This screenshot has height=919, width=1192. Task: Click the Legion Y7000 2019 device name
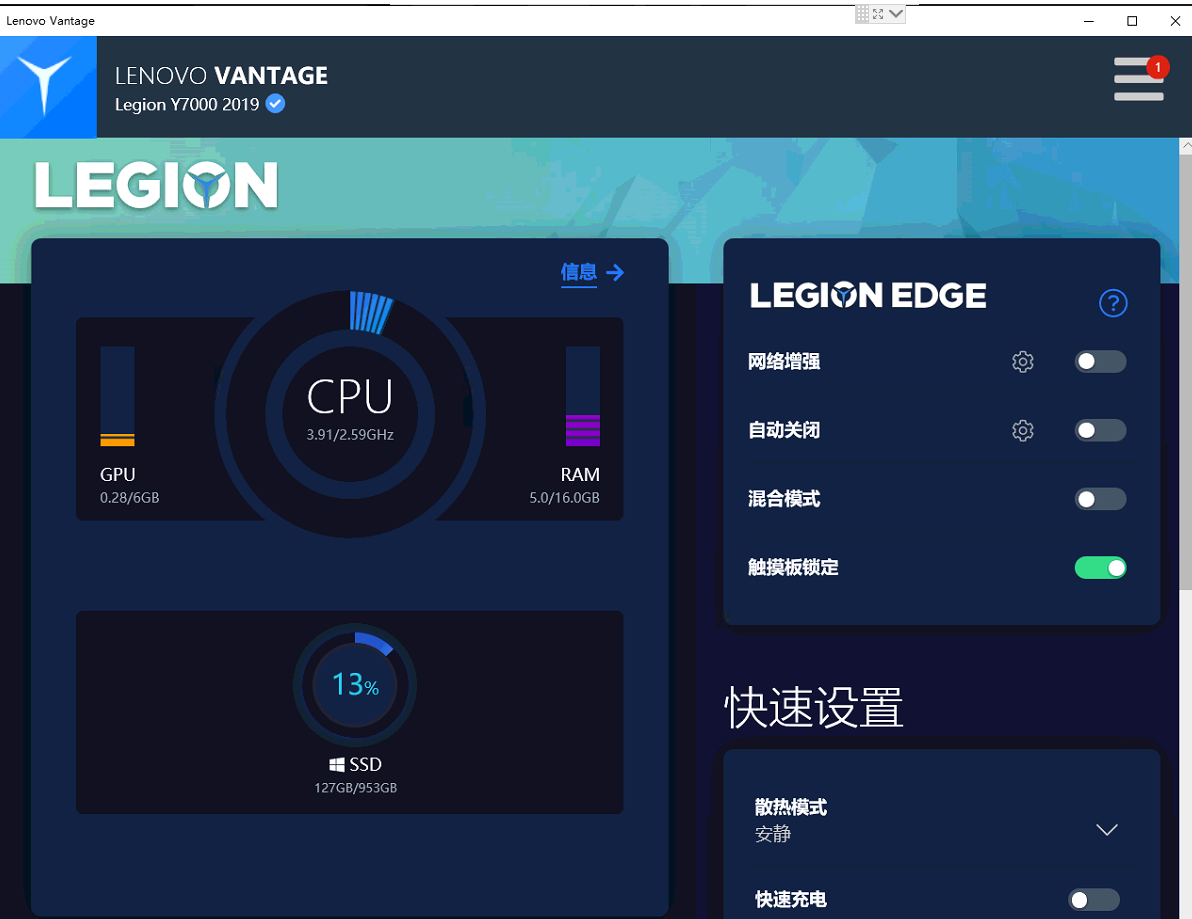tap(187, 104)
